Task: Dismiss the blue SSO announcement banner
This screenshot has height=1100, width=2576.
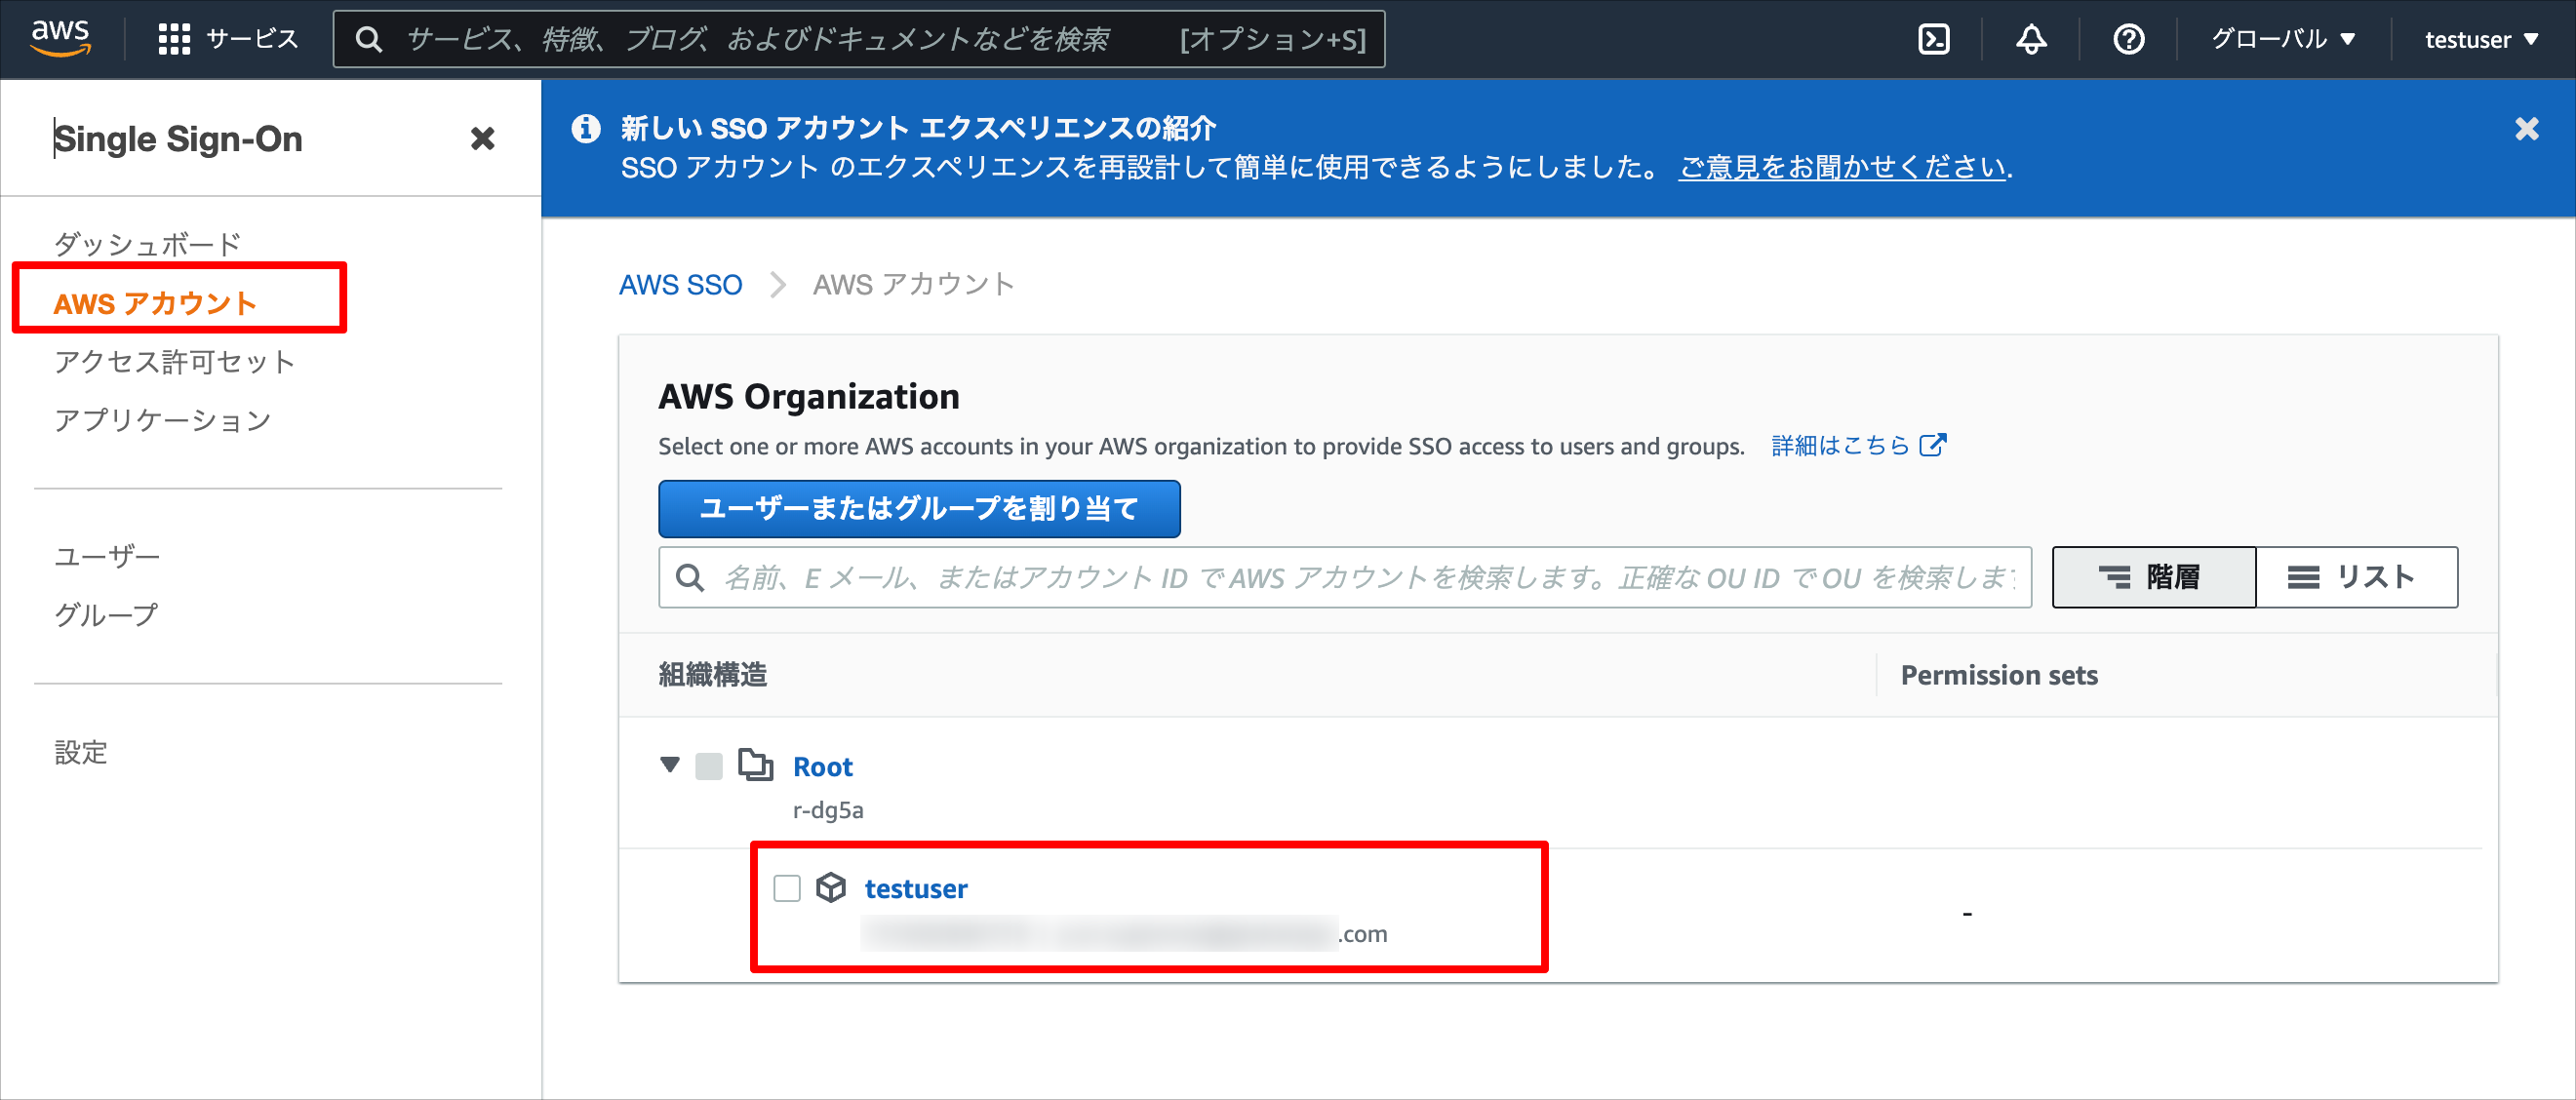Action: pos(2526,129)
